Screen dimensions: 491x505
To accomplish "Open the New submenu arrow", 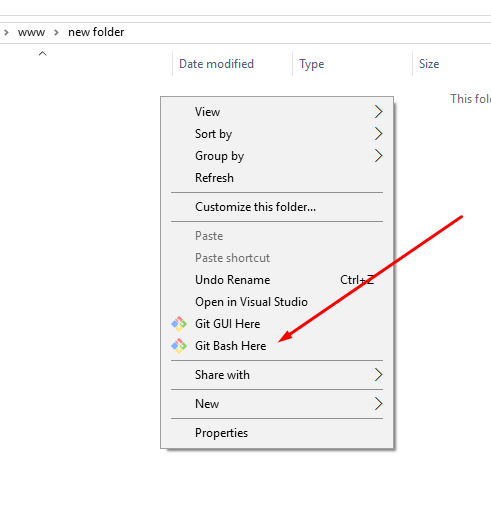I will click(378, 404).
